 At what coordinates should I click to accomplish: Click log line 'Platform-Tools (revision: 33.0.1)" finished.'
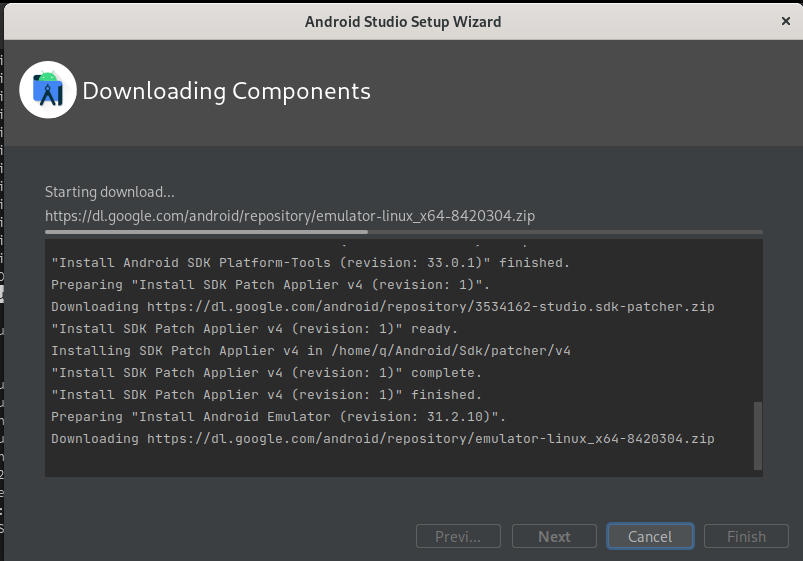(310, 263)
